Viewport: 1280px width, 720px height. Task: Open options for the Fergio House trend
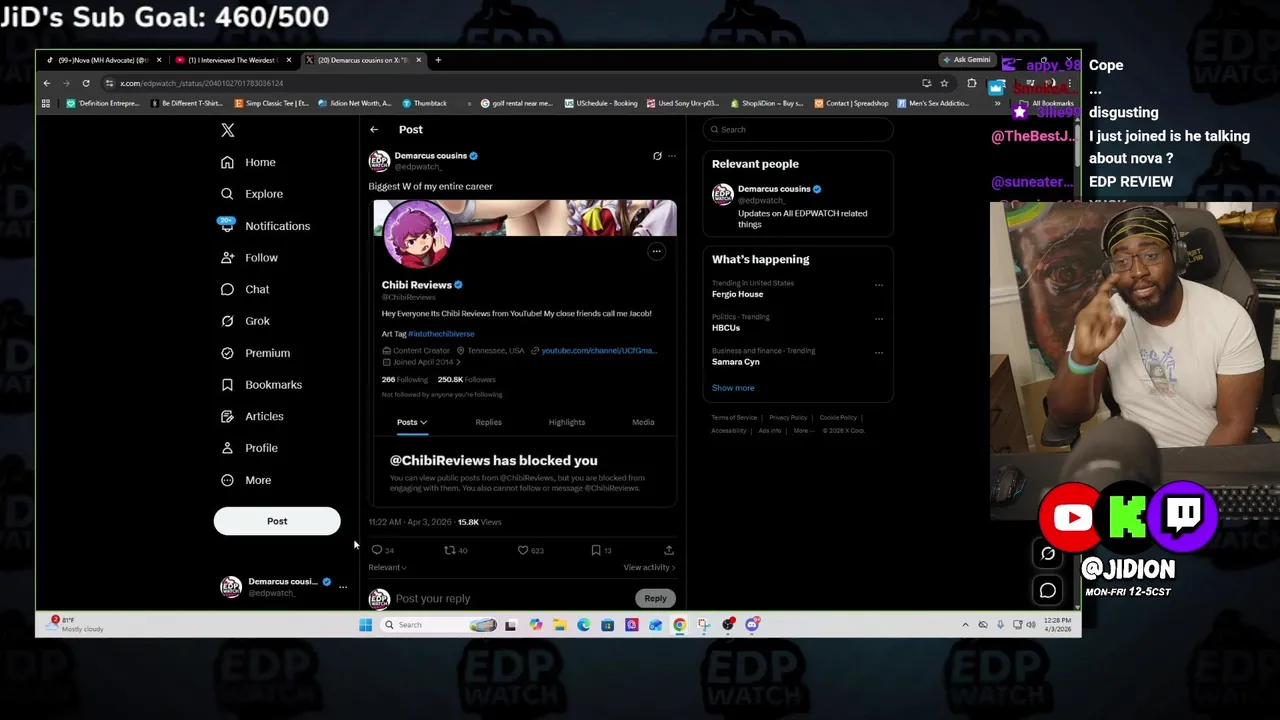879,285
